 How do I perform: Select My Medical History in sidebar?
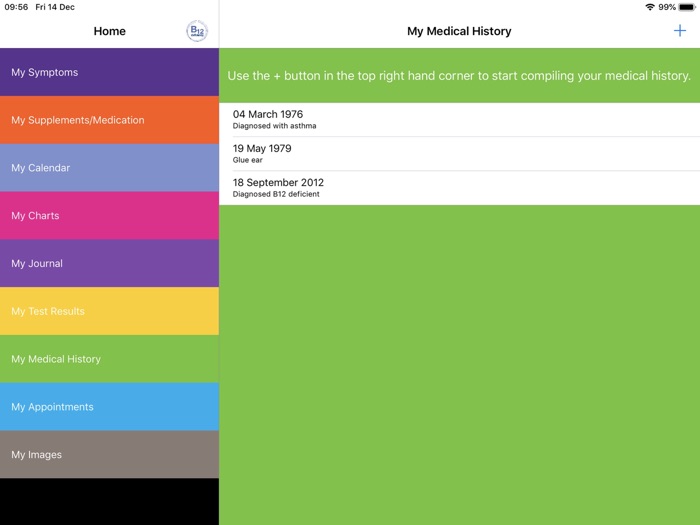(109, 358)
